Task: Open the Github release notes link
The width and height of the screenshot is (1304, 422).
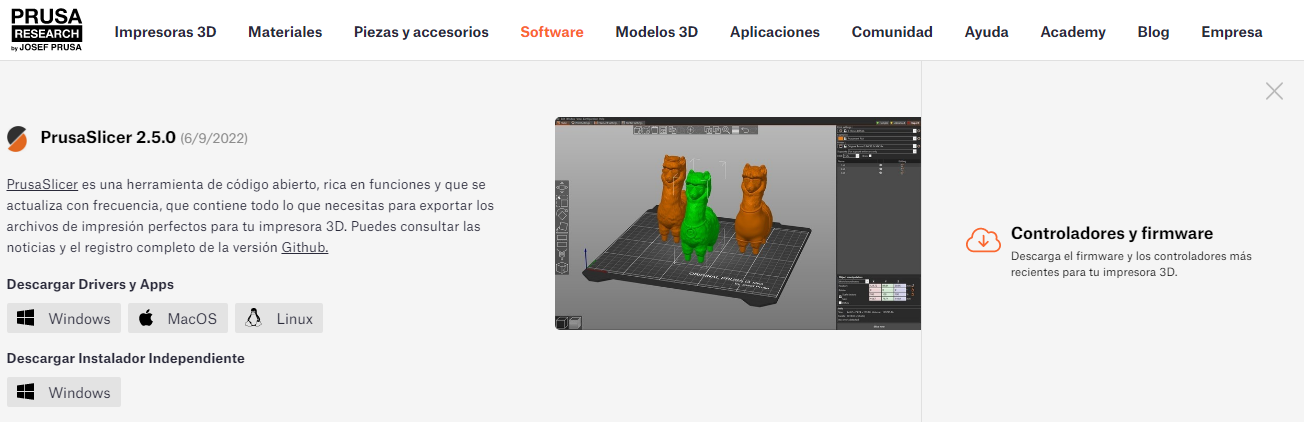Action: coord(304,248)
